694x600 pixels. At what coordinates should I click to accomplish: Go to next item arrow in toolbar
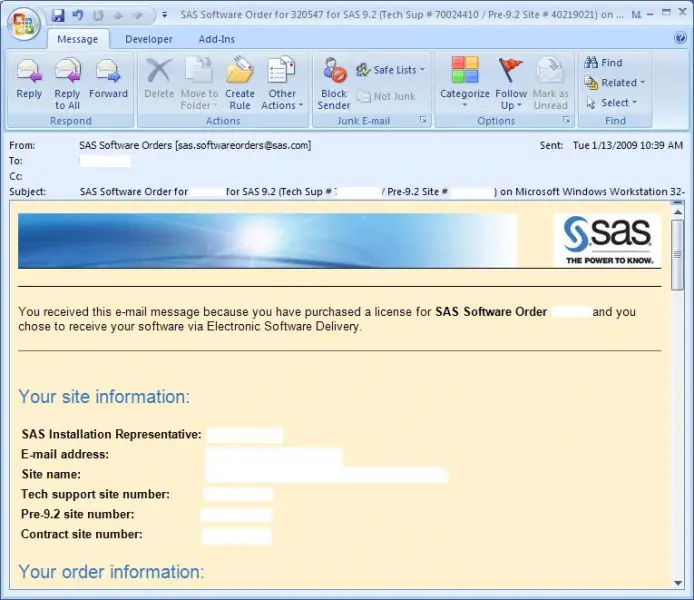pyautogui.click(x=138, y=16)
